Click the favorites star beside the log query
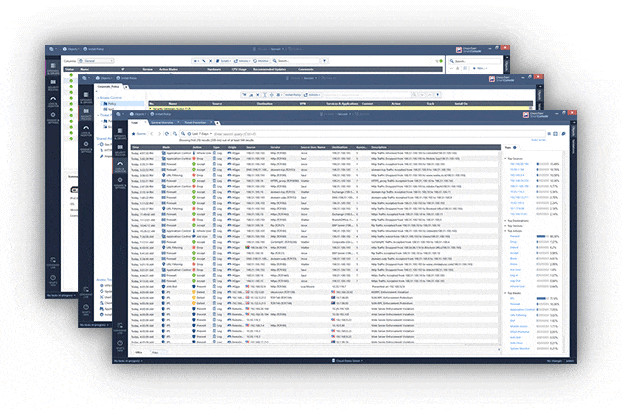Image resolution: width=622 pixels, height=409 pixels. (x=137, y=131)
